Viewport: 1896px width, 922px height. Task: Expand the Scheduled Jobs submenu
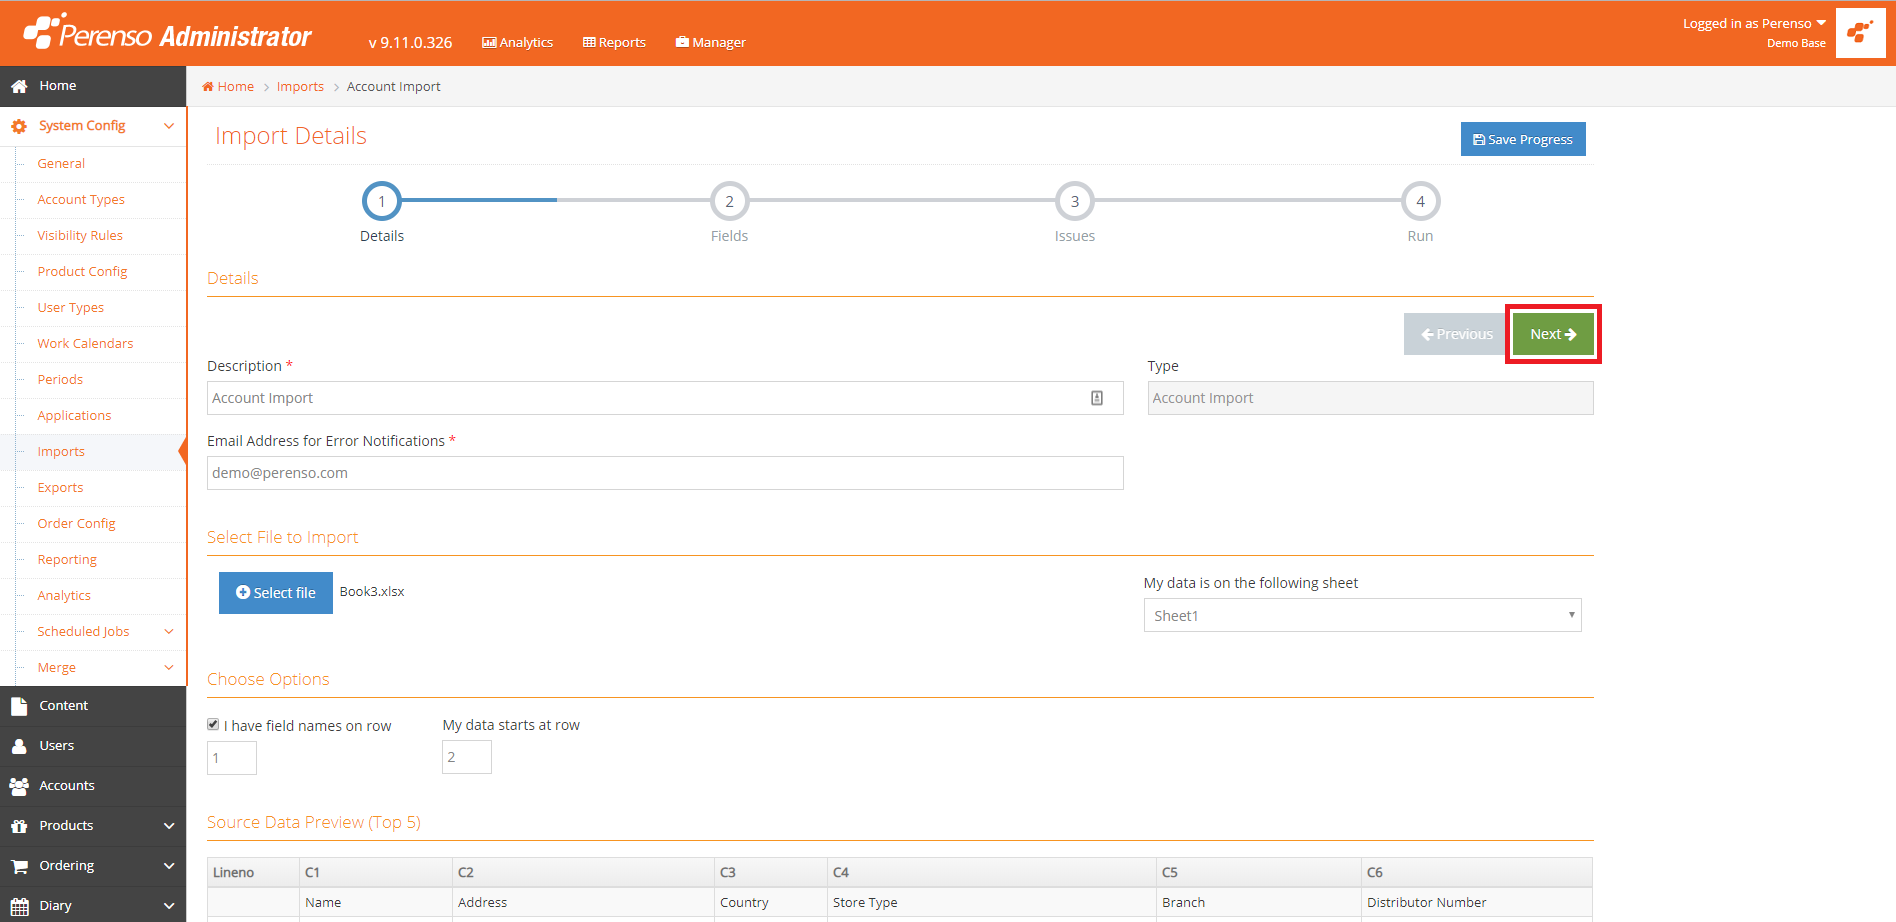[93, 632]
